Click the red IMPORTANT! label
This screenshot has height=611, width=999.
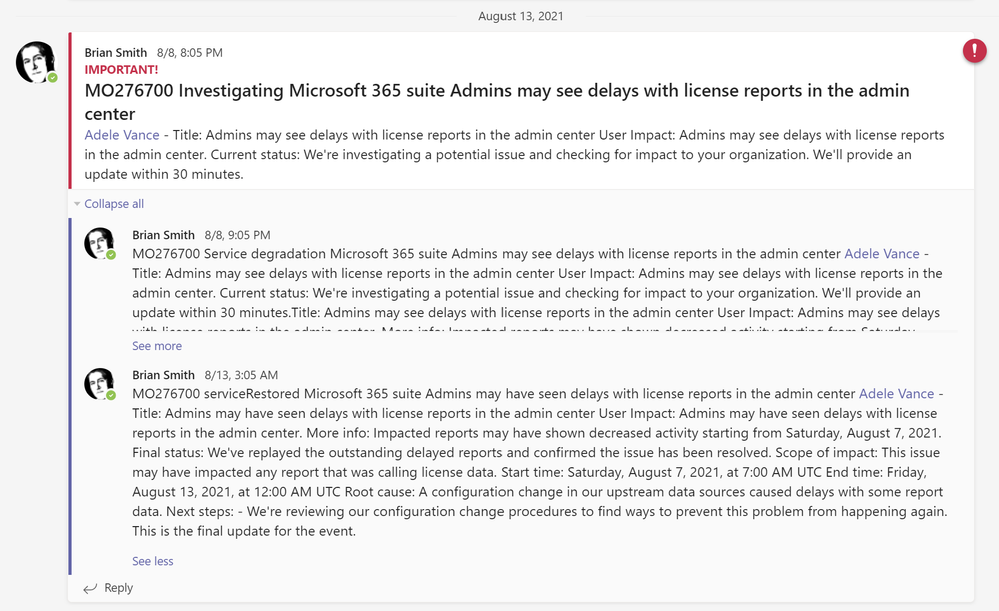pos(121,70)
